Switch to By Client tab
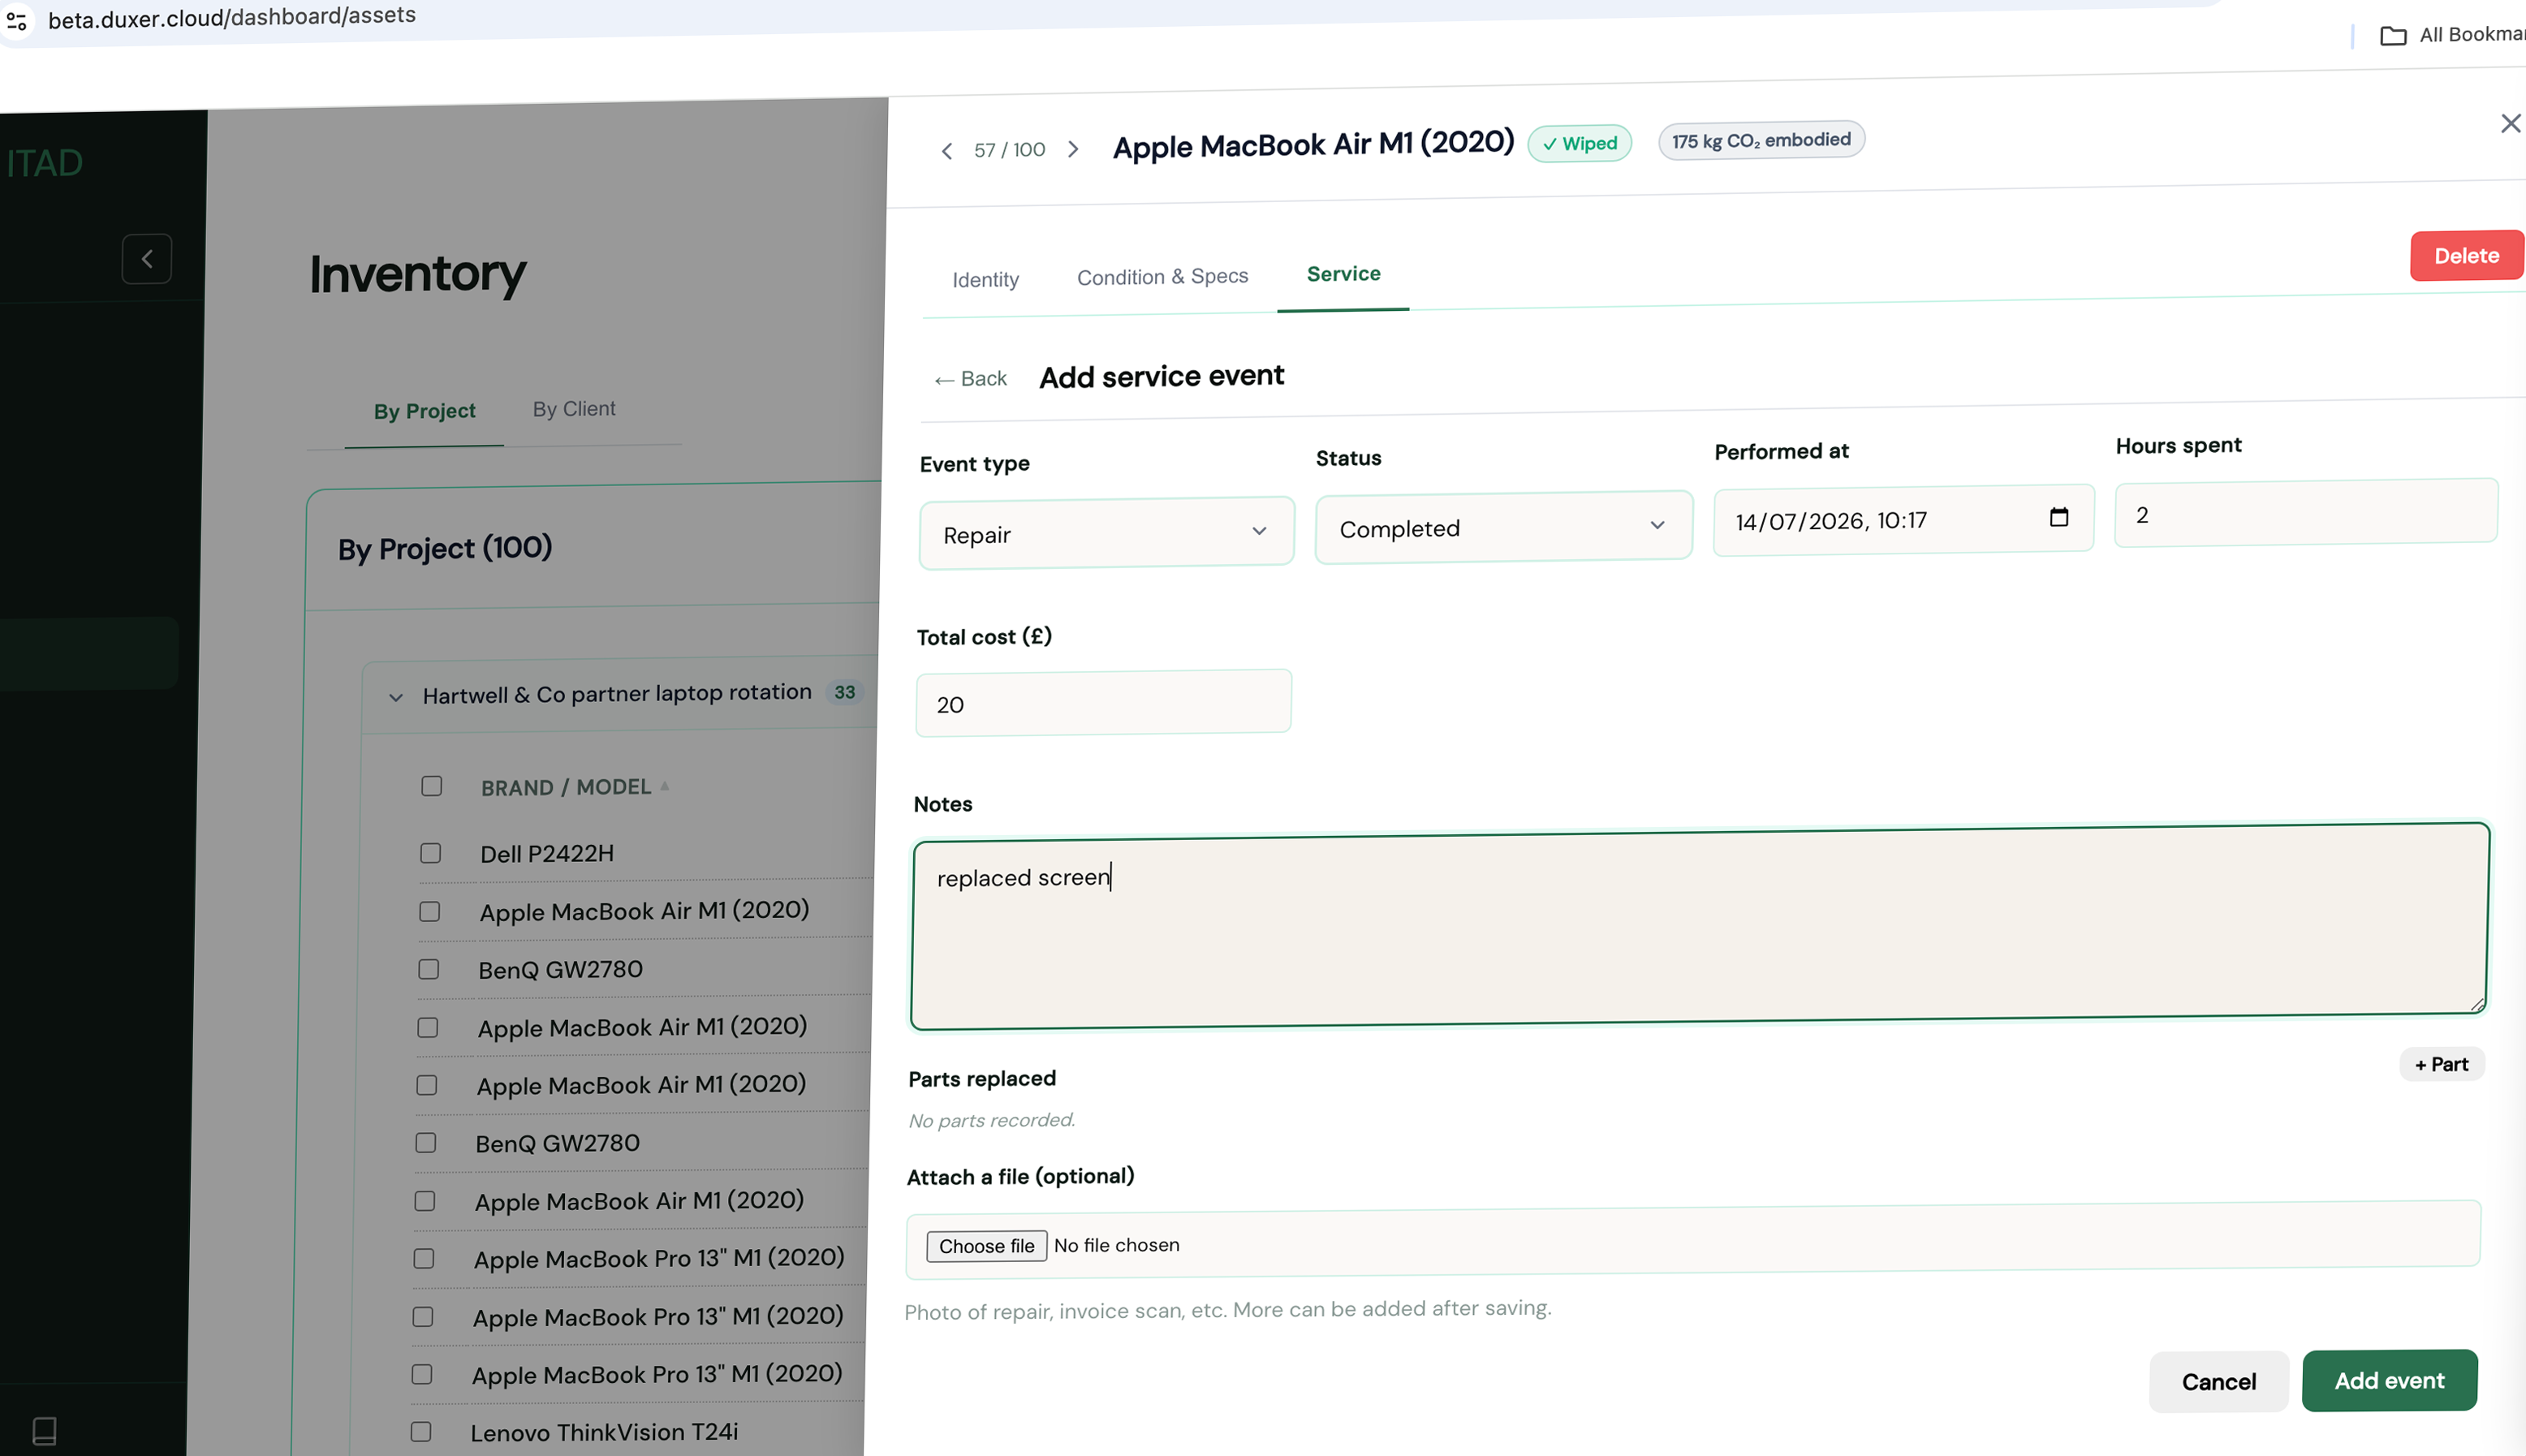2526x1456 pixels. [x=574, y=409]
